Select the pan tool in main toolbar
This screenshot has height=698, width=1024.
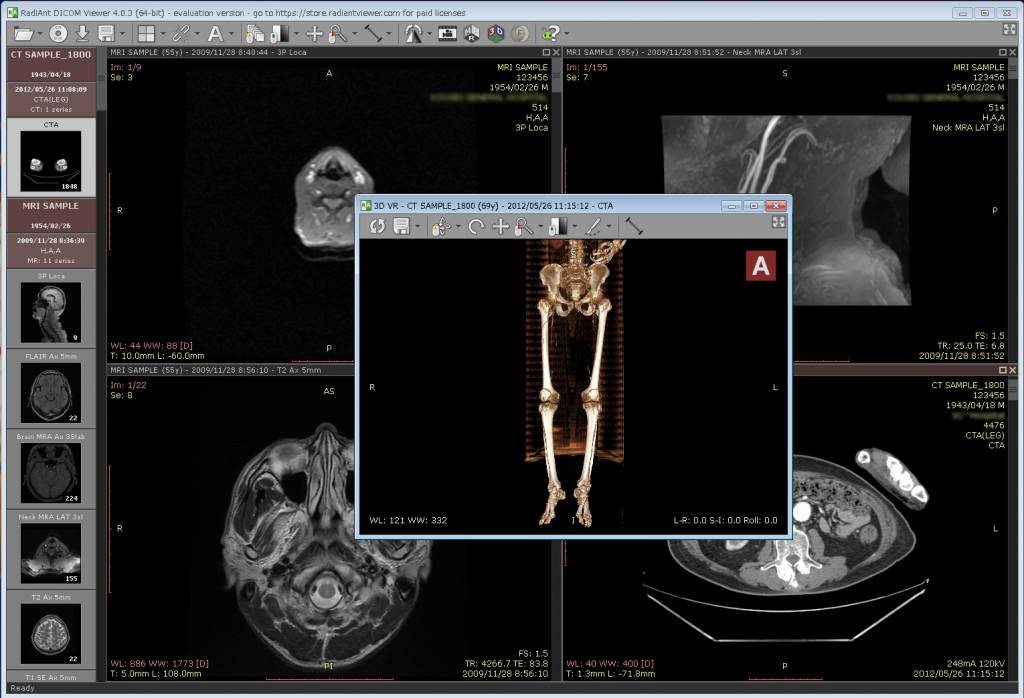click(315, 33)
